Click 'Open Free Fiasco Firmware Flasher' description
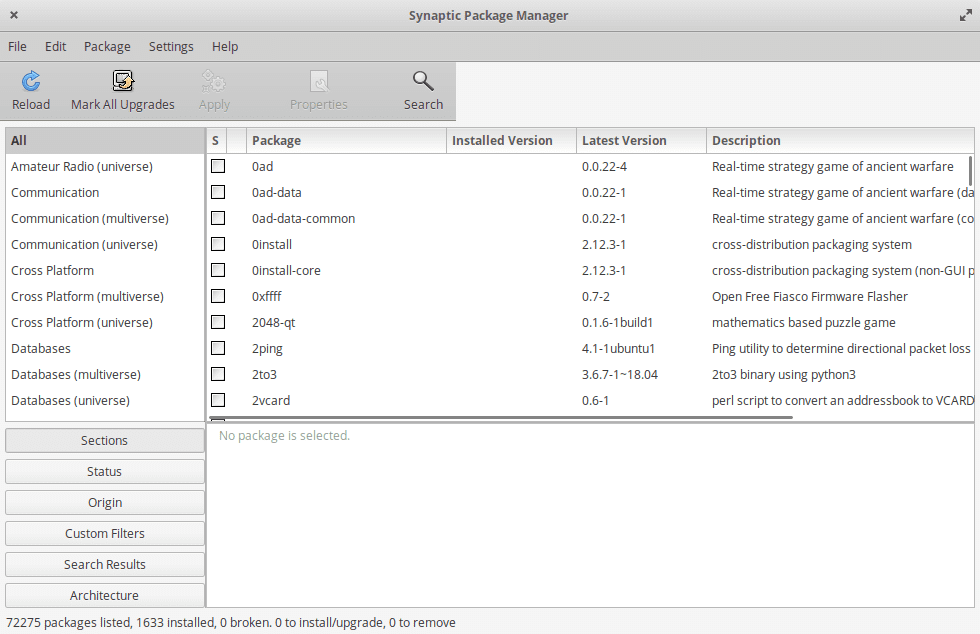 point(809,296)
